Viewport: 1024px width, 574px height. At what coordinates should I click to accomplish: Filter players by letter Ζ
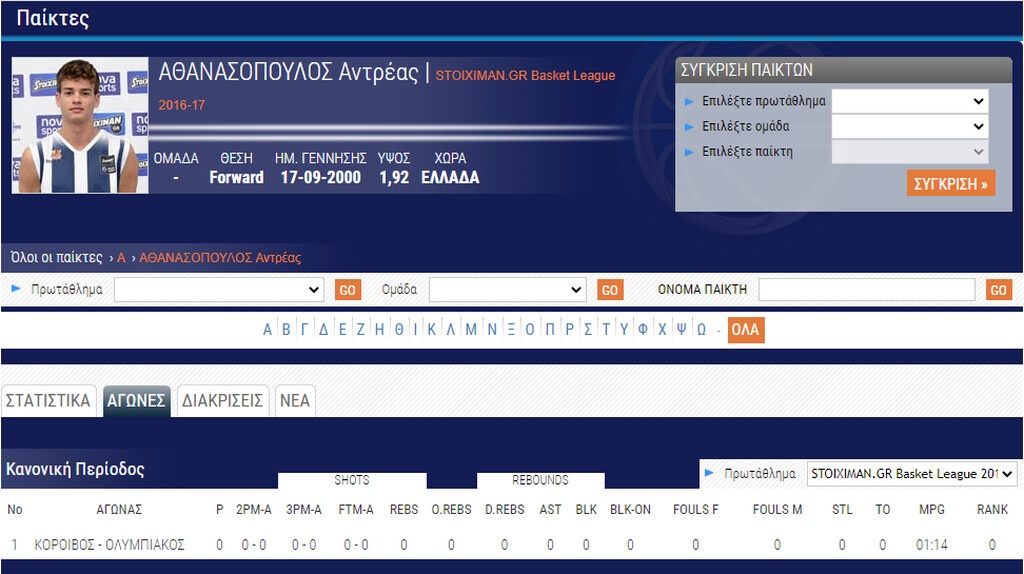pyautogui.click(x=360, y=330)
